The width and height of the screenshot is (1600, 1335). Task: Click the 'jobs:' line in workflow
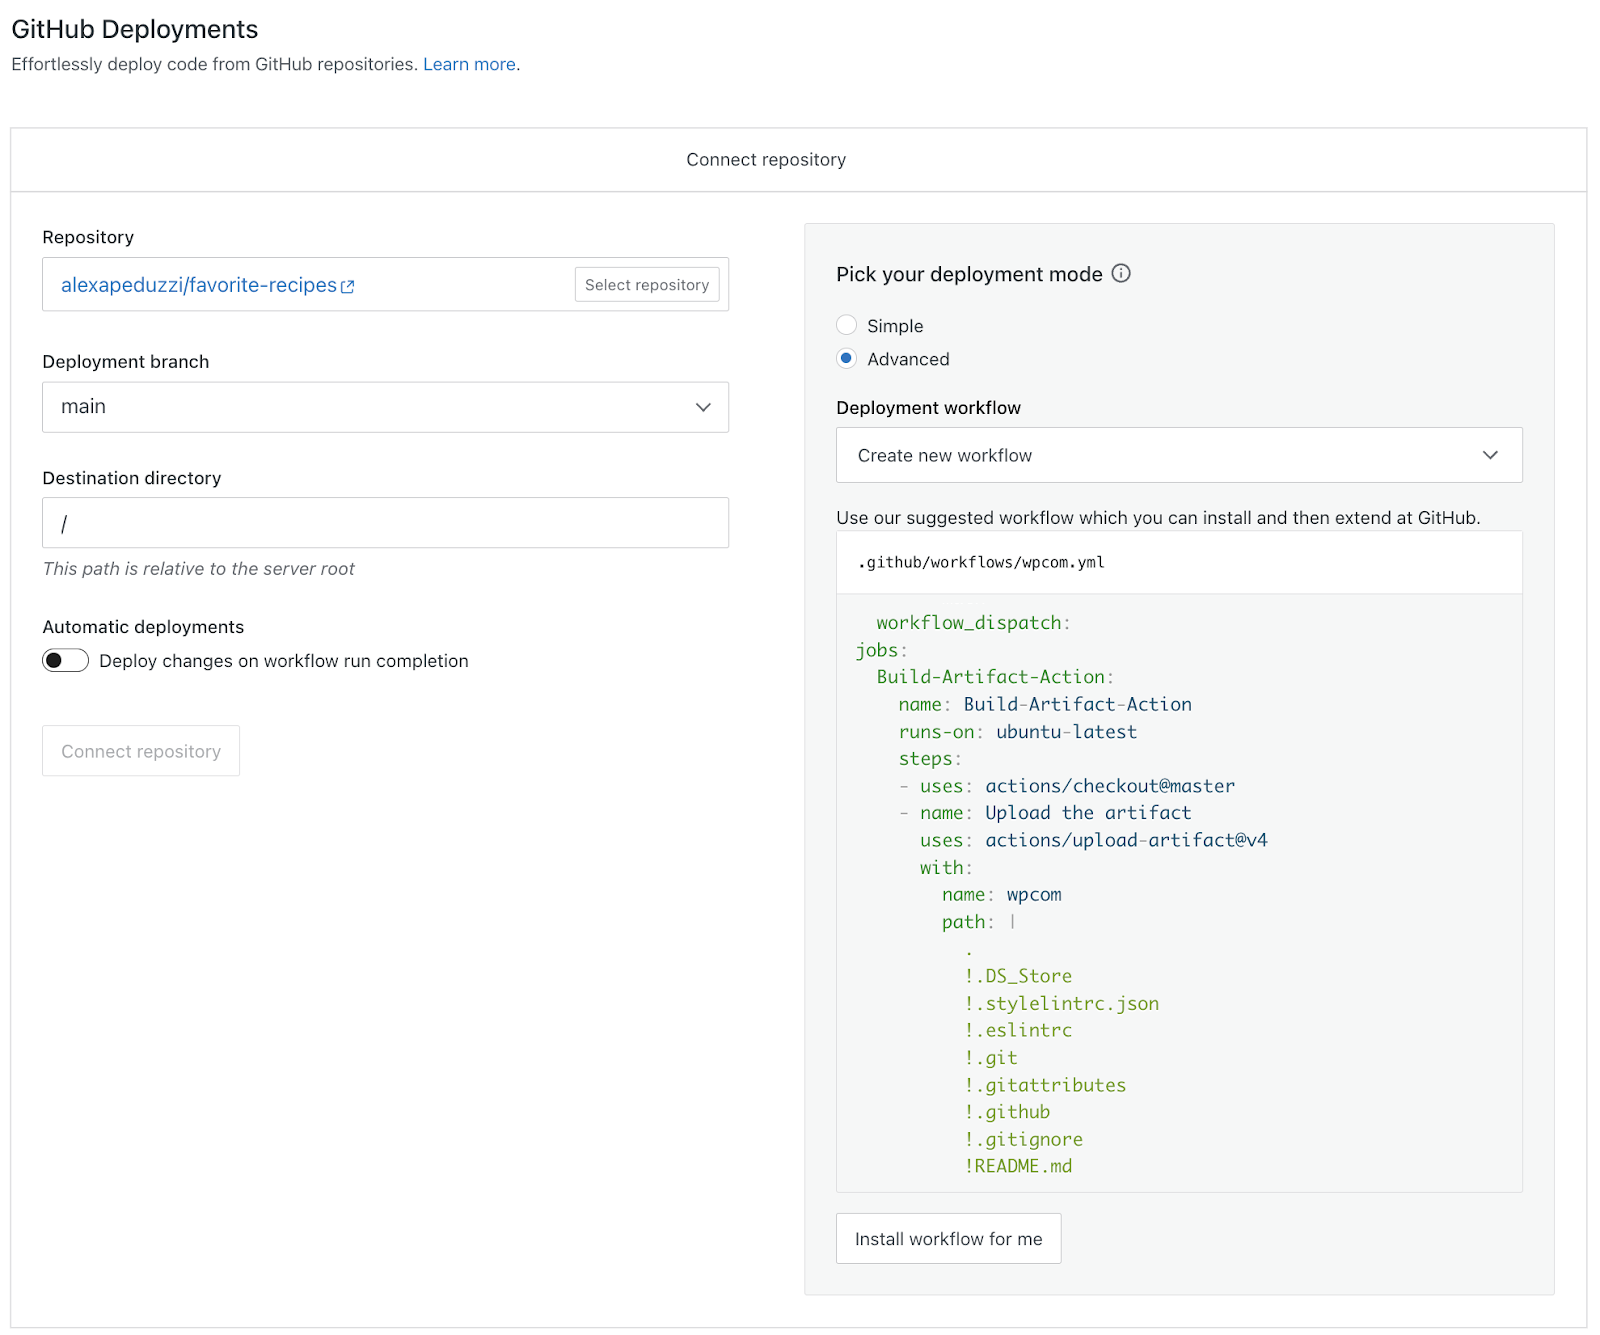881,650
